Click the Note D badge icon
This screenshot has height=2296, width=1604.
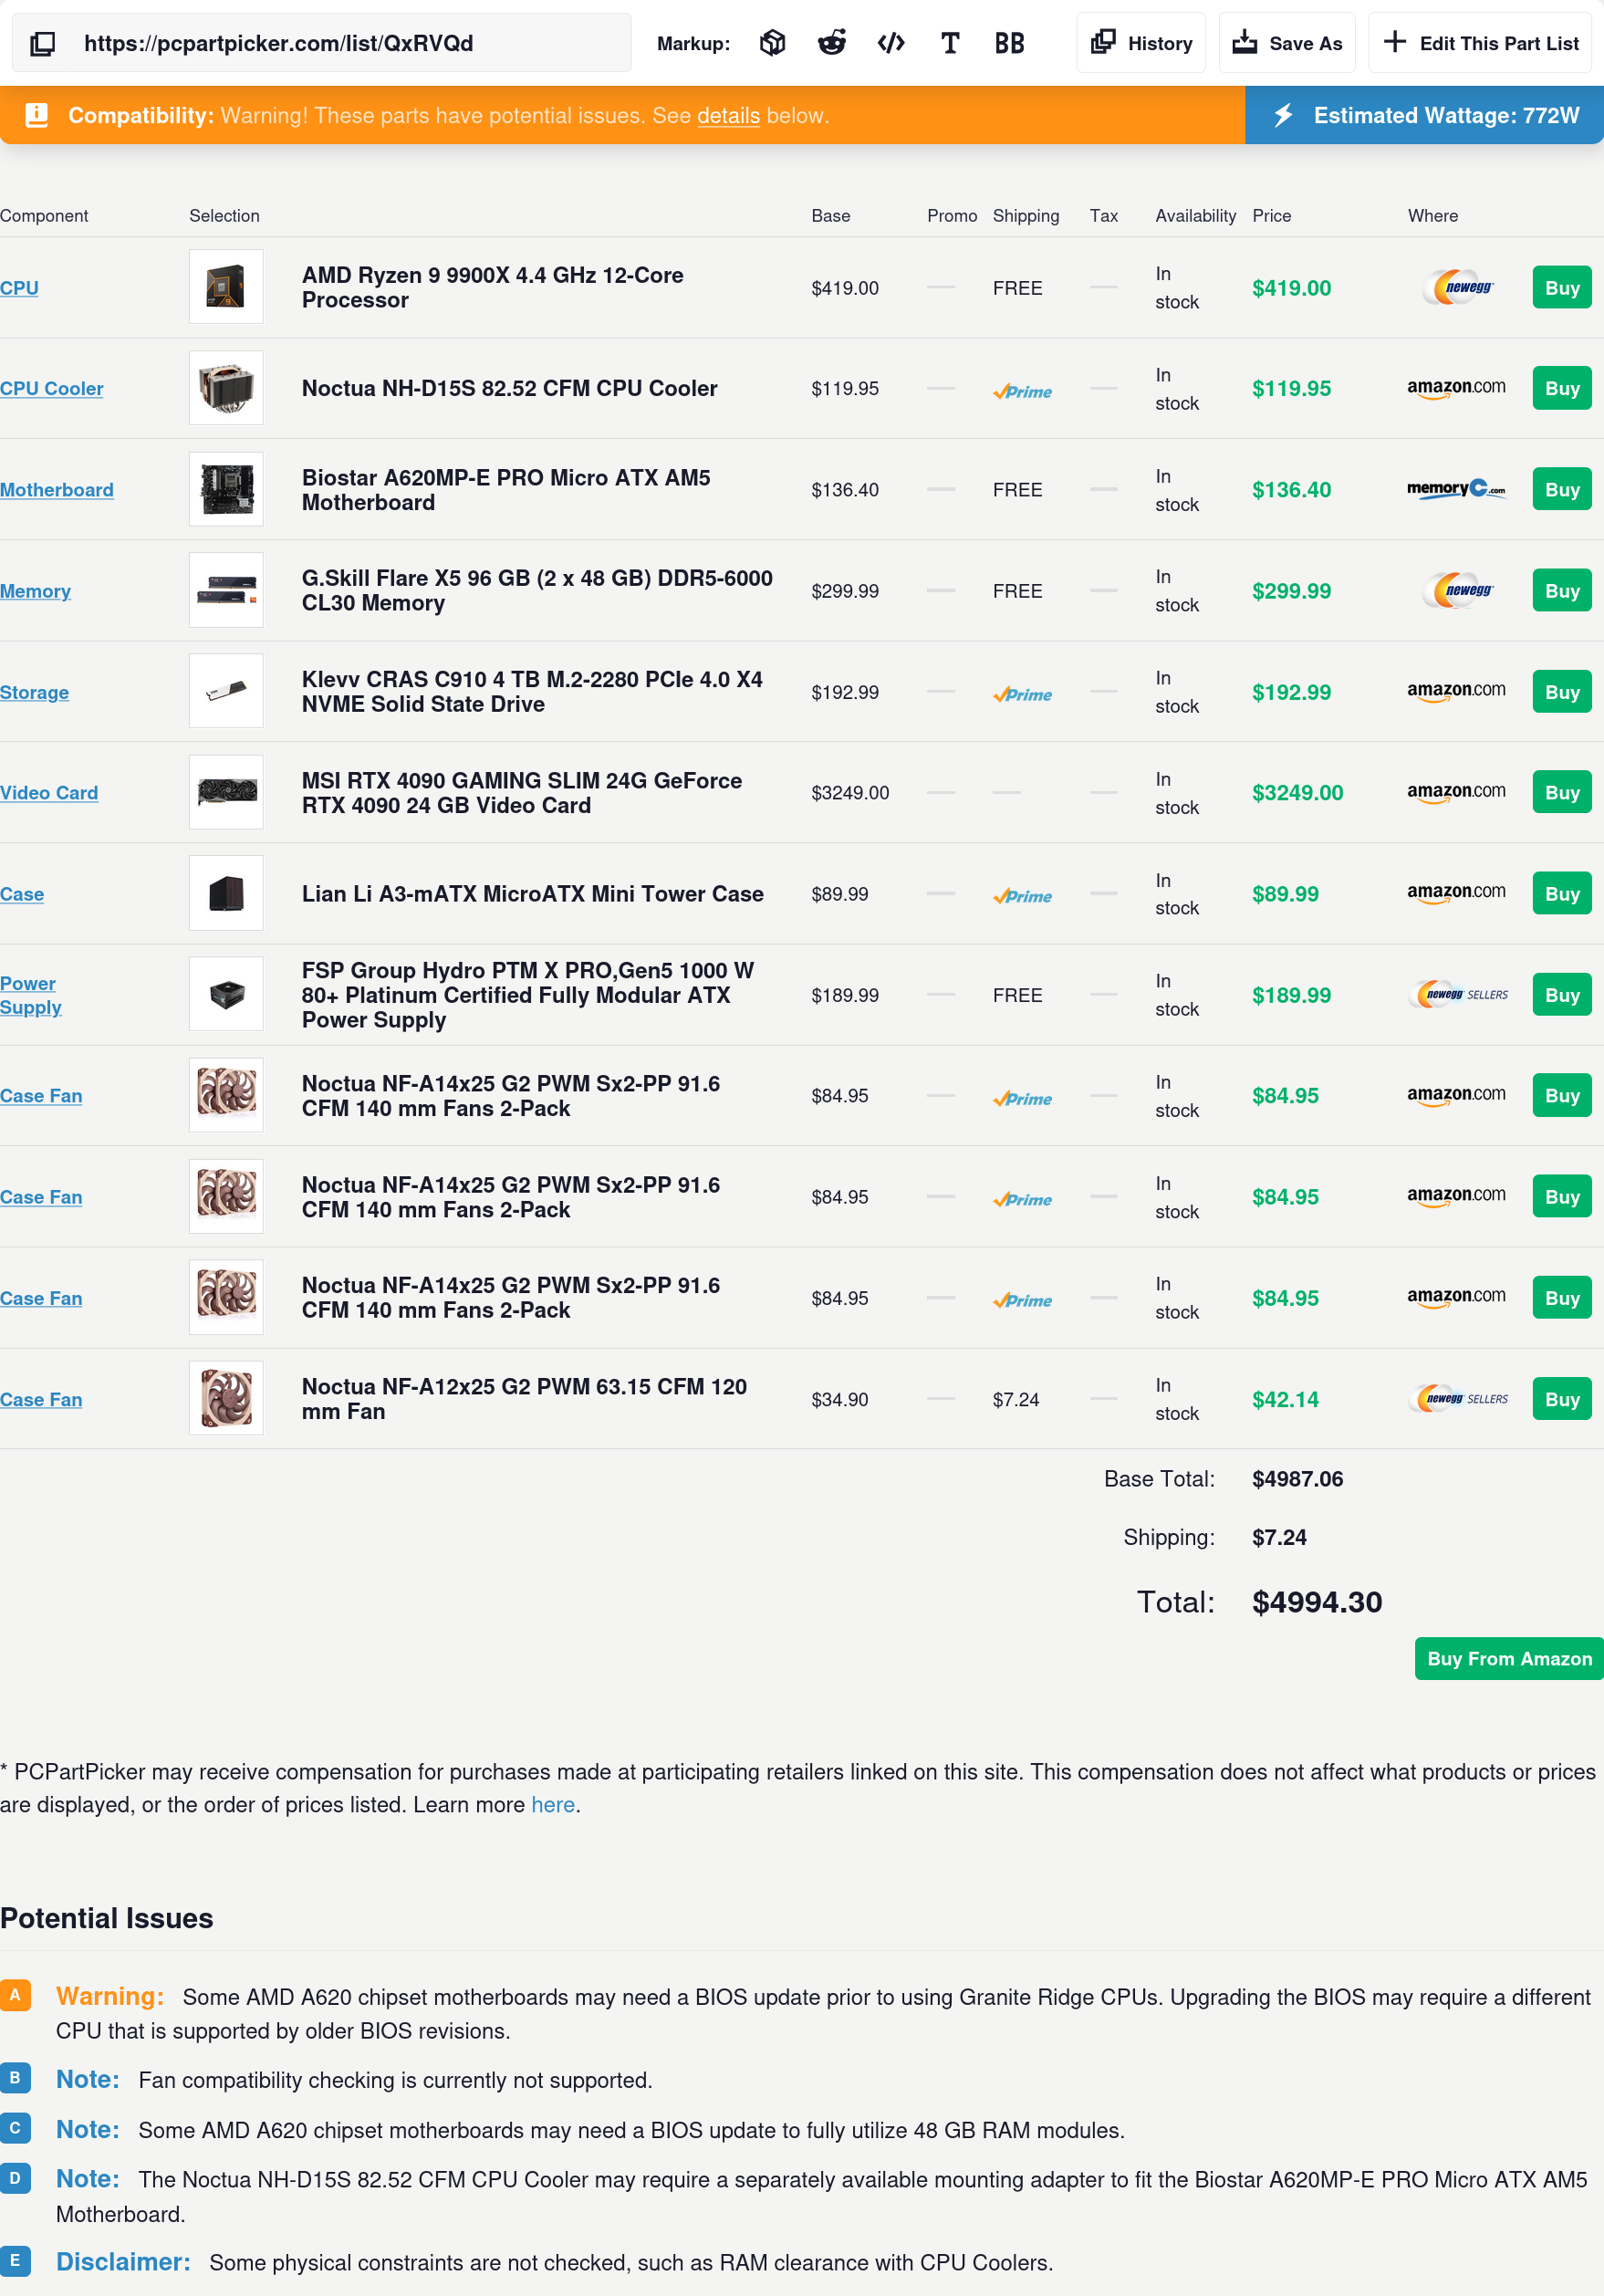(15, 2177)
